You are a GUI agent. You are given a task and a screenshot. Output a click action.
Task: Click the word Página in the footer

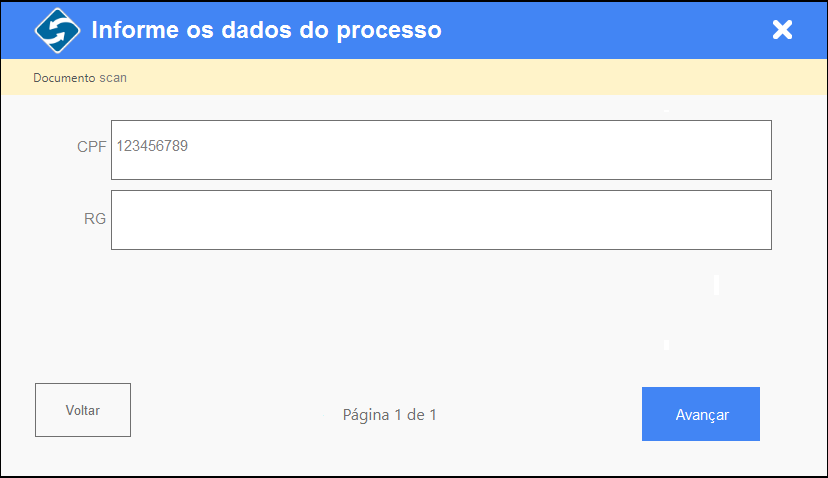pos(366,415)
